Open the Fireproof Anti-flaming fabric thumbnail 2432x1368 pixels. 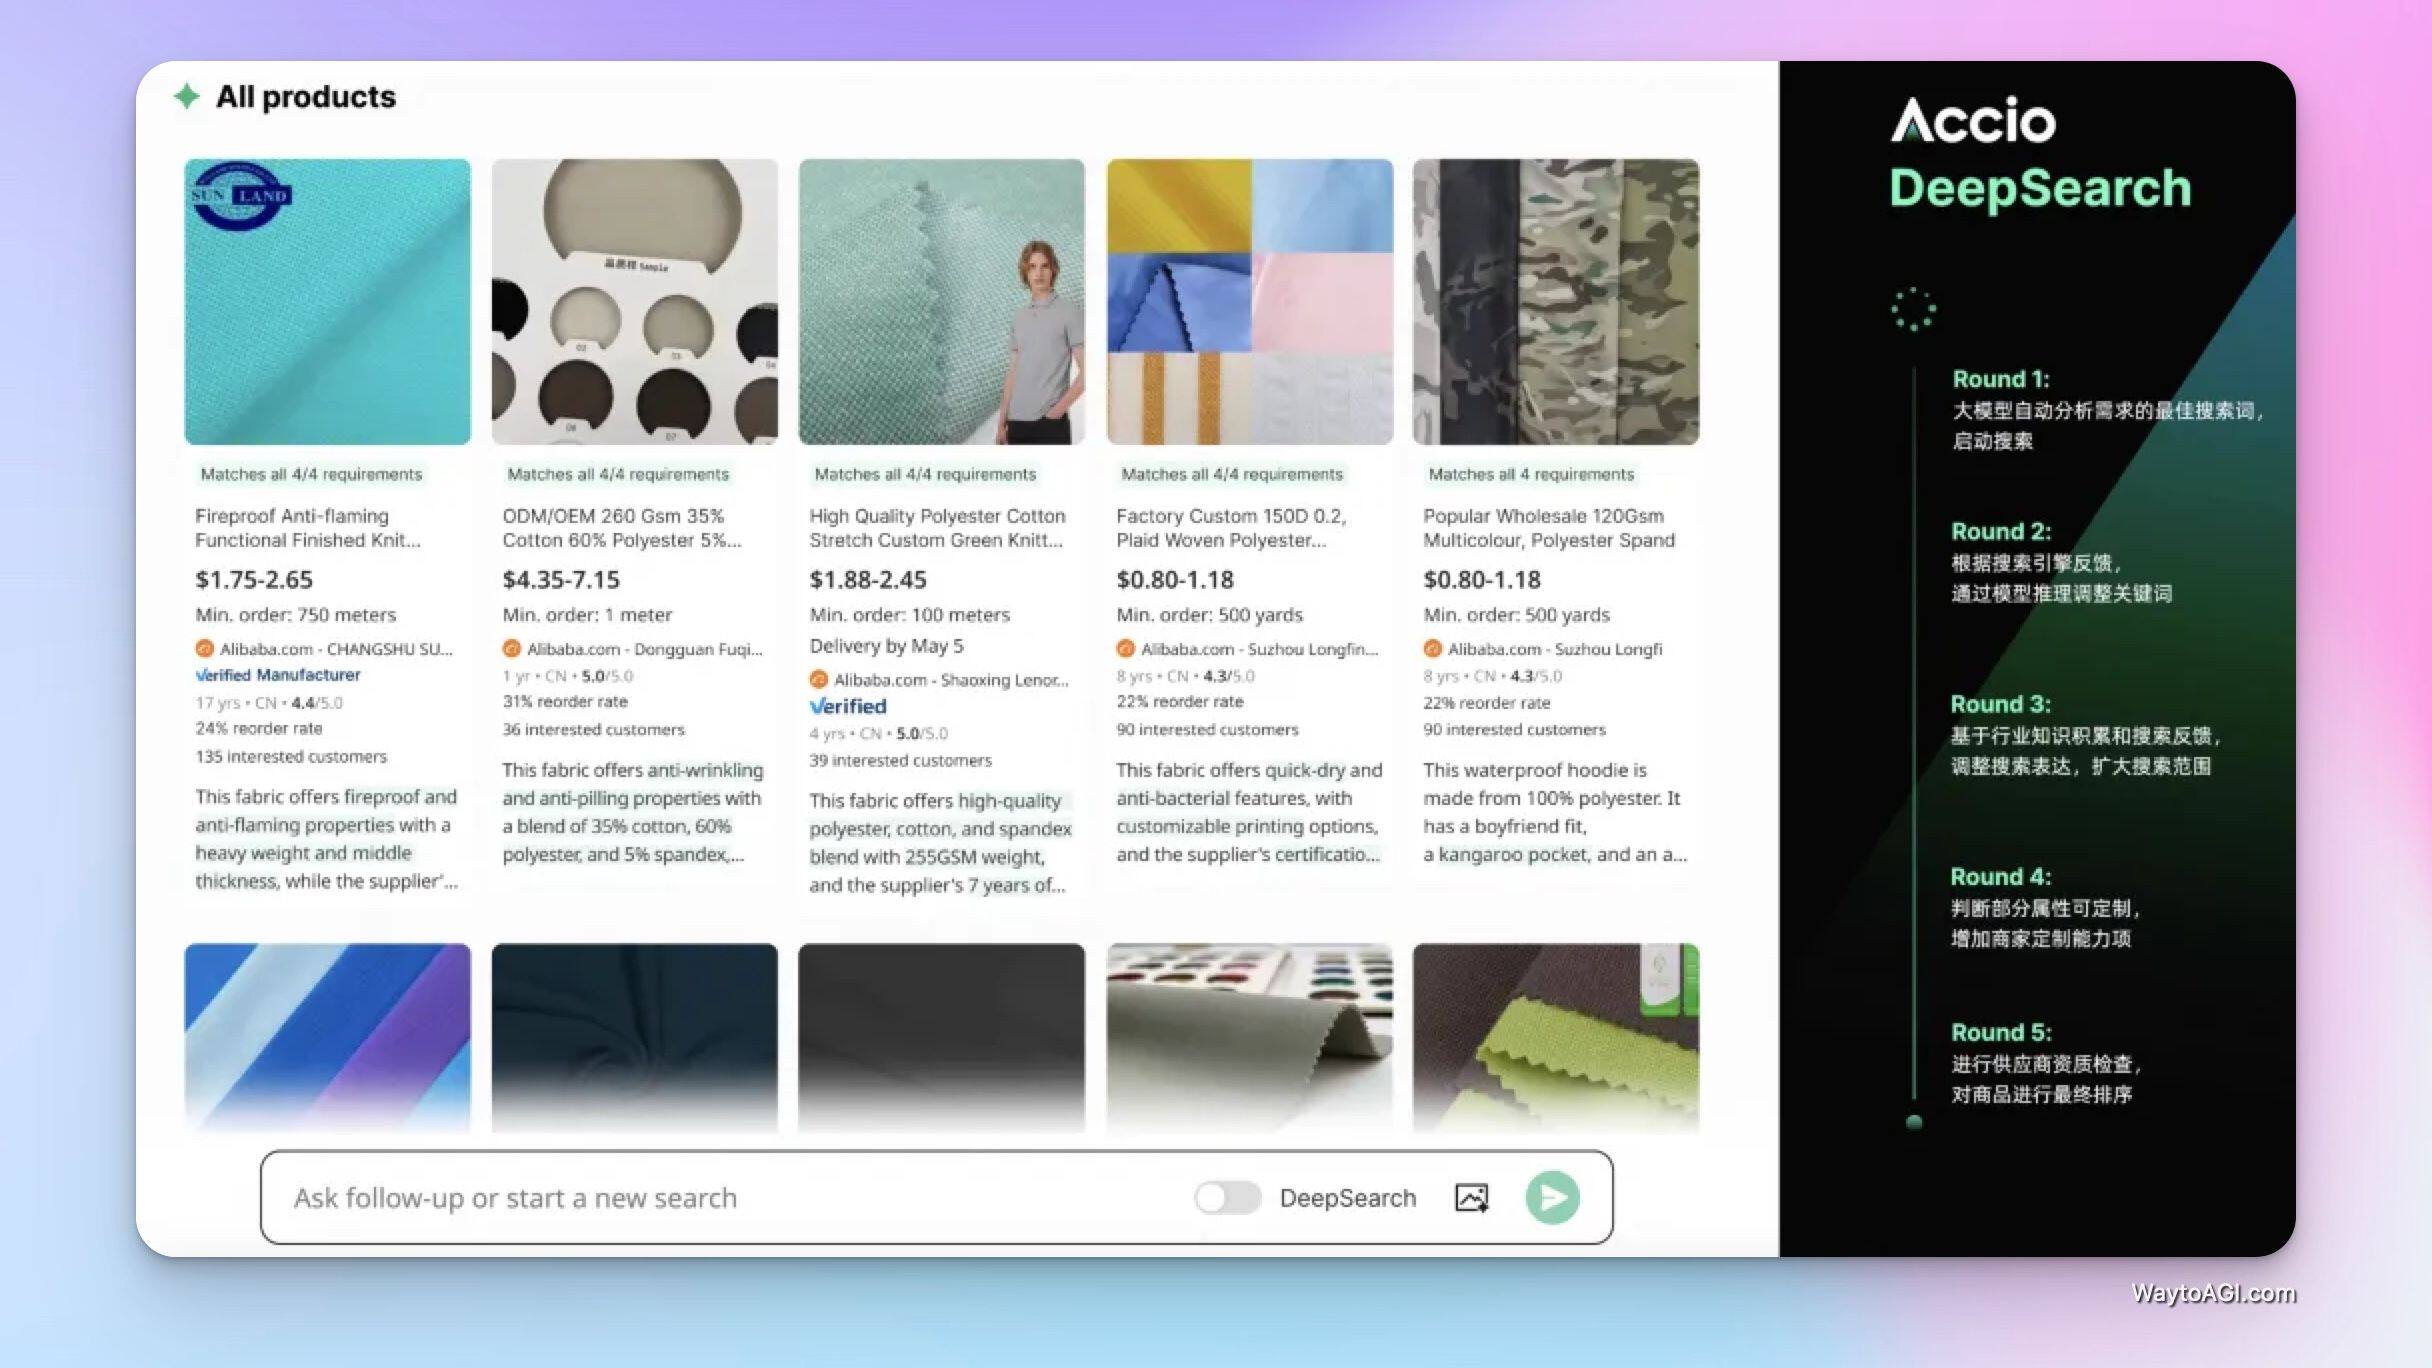click(327, 301)
